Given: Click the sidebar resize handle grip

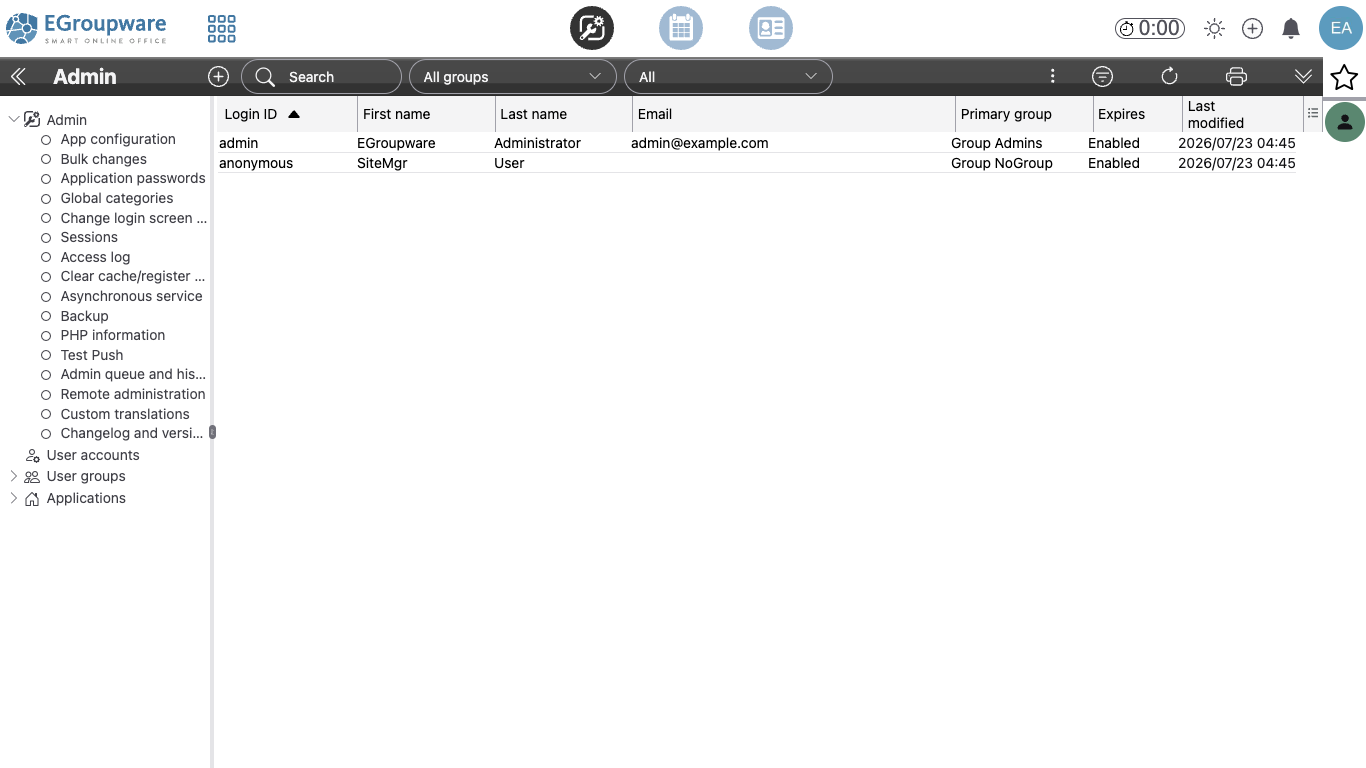Looking at the screenshot, I should (x=212, y=433).
